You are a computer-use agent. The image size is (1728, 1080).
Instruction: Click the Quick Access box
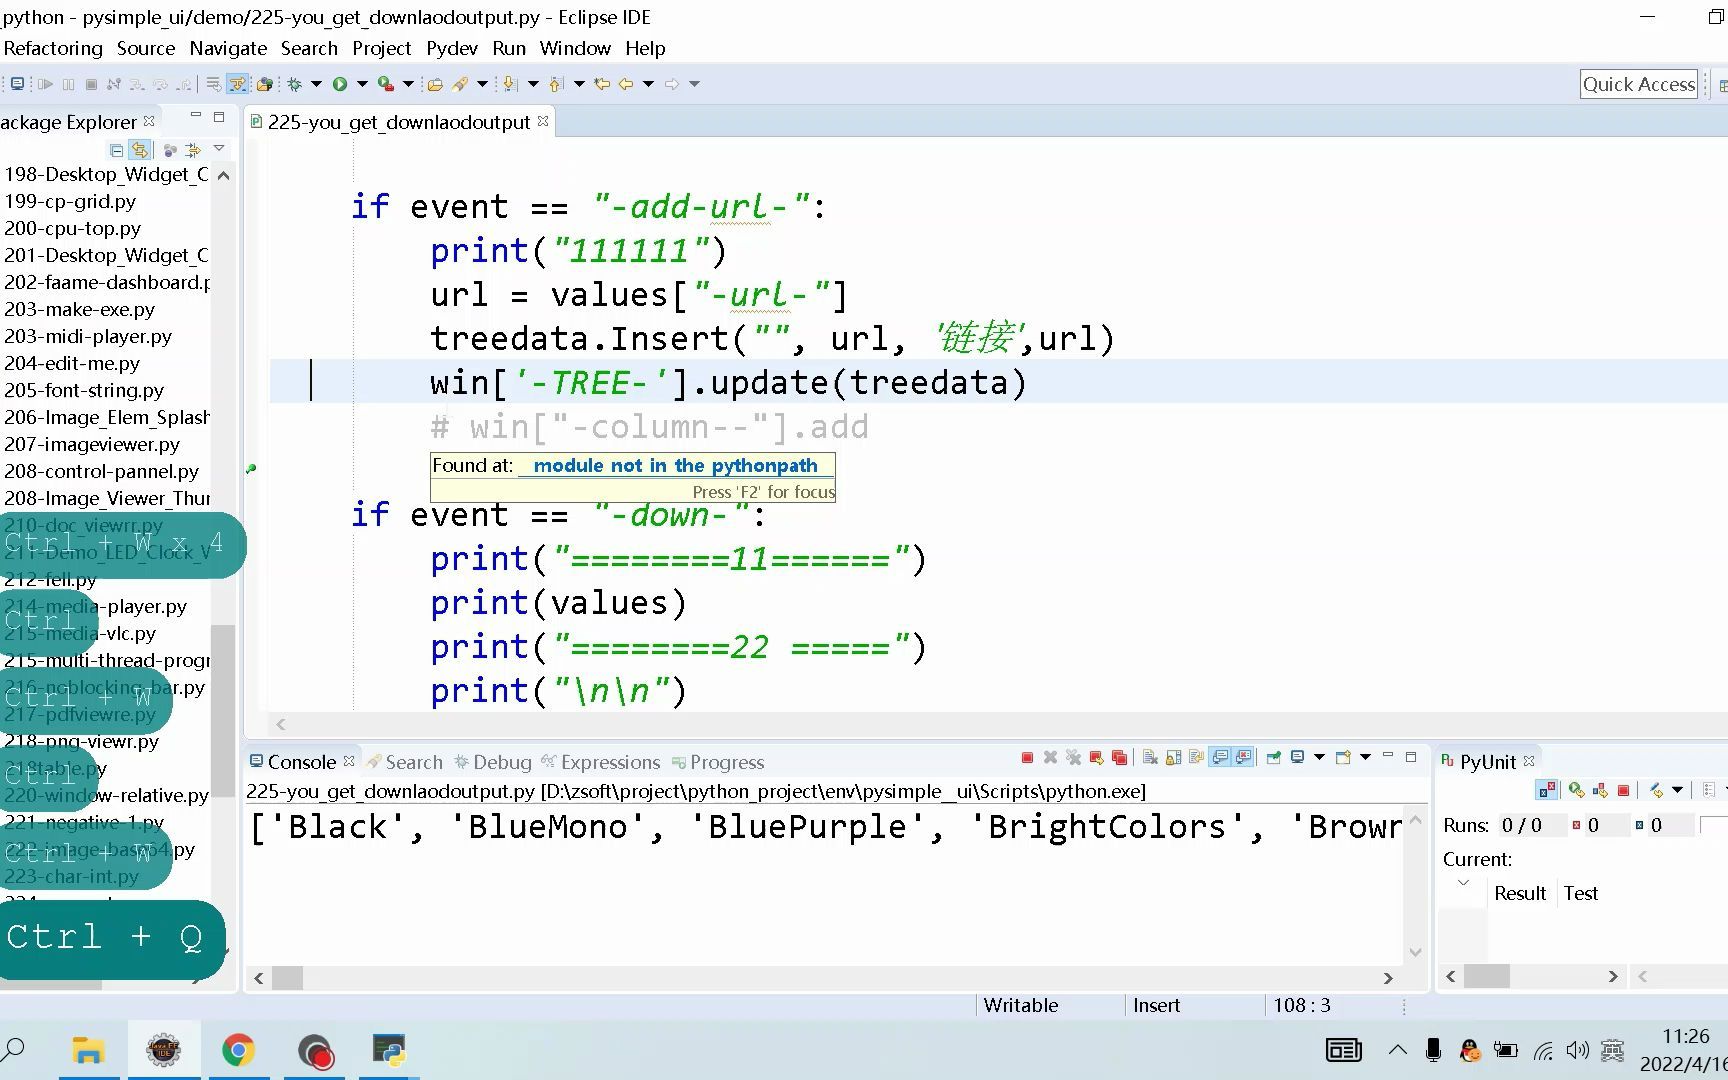click(1639, 84)
